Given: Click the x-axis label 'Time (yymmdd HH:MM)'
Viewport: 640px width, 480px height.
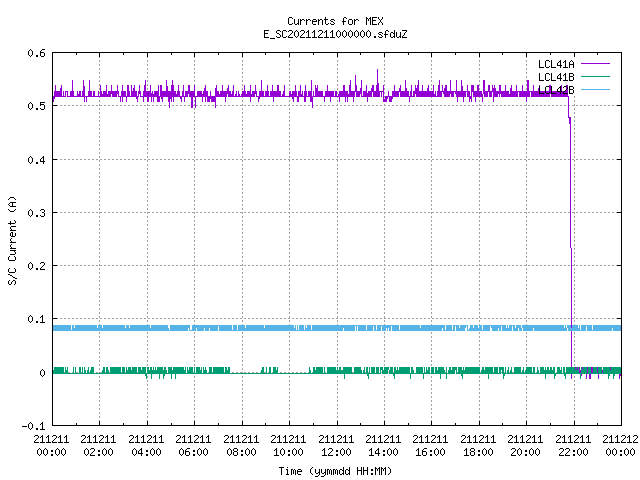Looking at the screenshot, I should [335, 471].
